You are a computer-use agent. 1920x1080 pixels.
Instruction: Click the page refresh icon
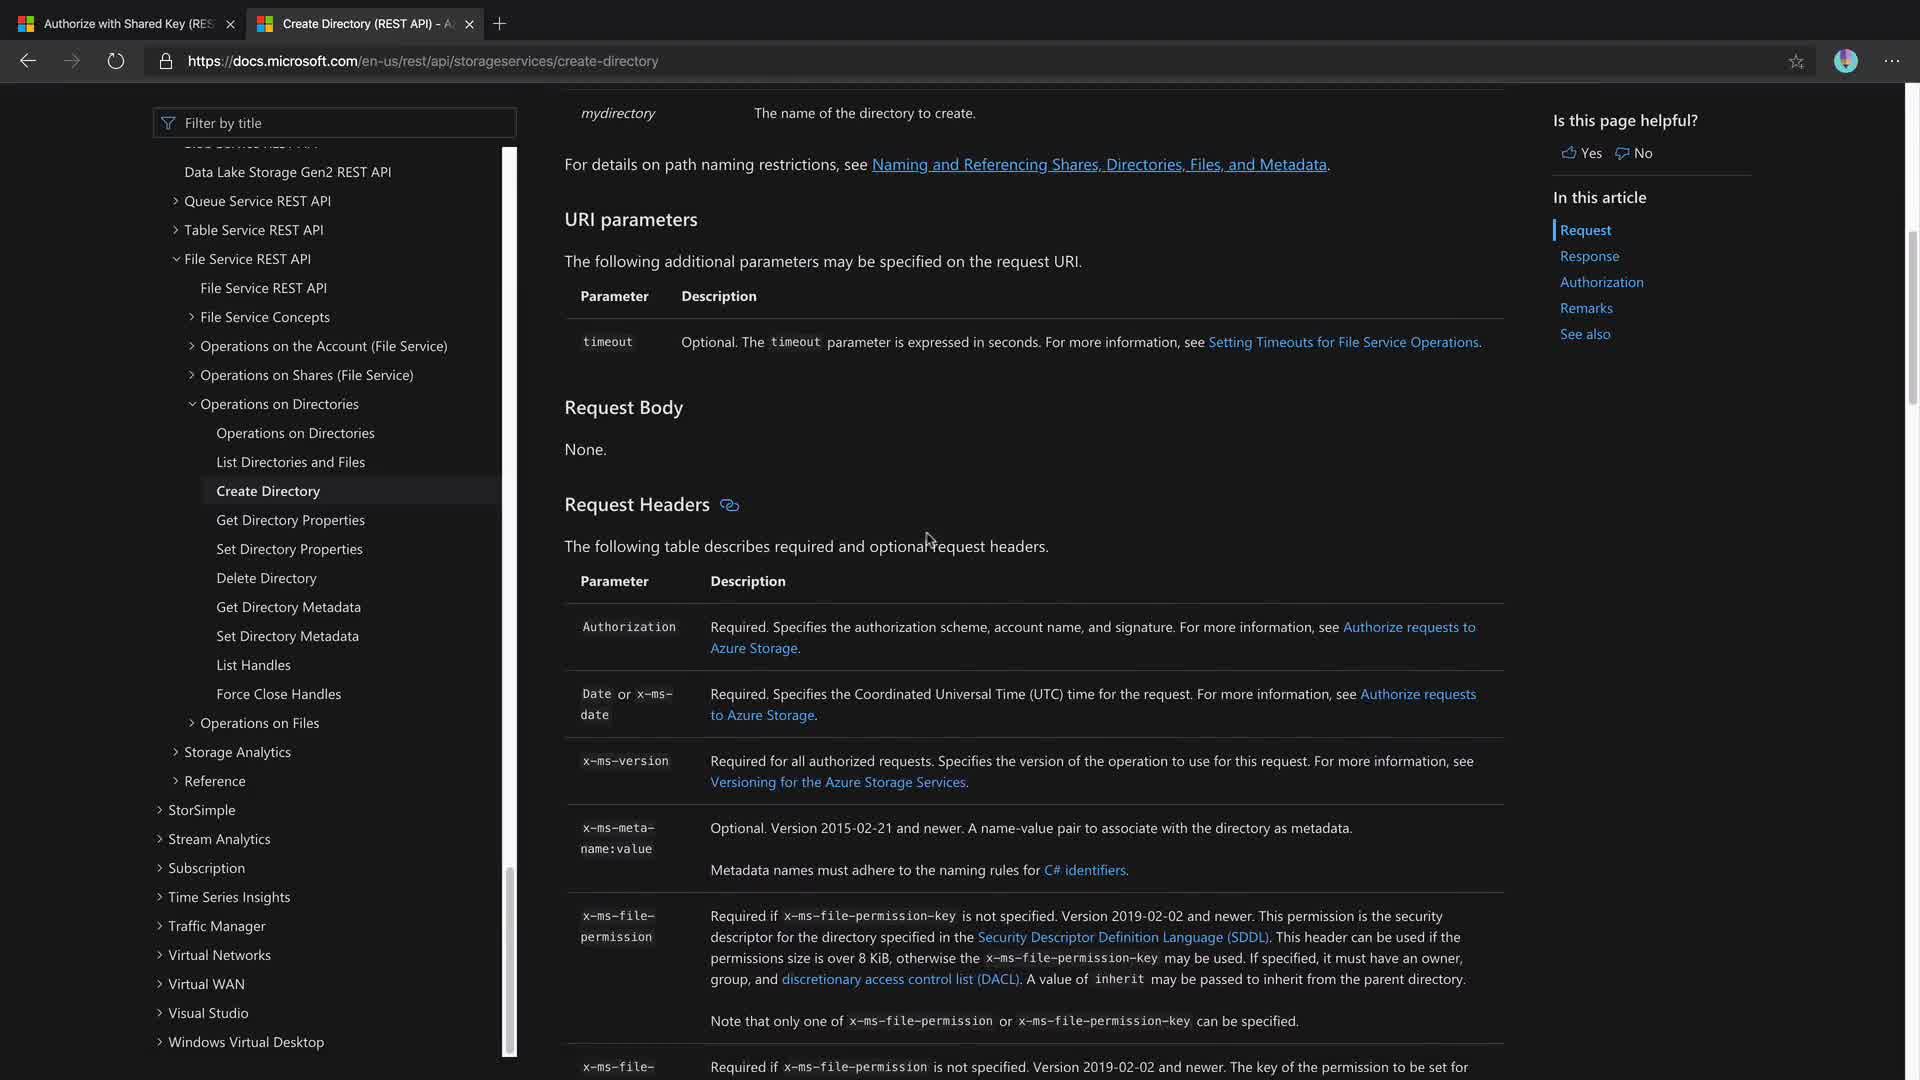tap(116, 61)
